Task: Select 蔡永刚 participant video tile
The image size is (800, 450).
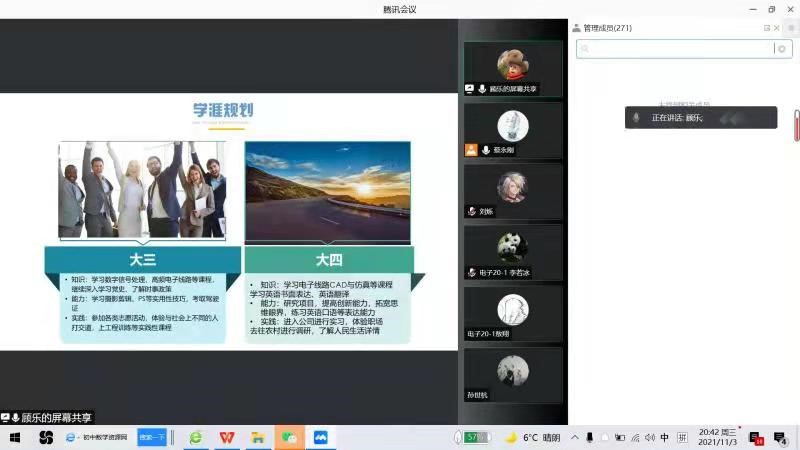Action: [x=513, y=130]
